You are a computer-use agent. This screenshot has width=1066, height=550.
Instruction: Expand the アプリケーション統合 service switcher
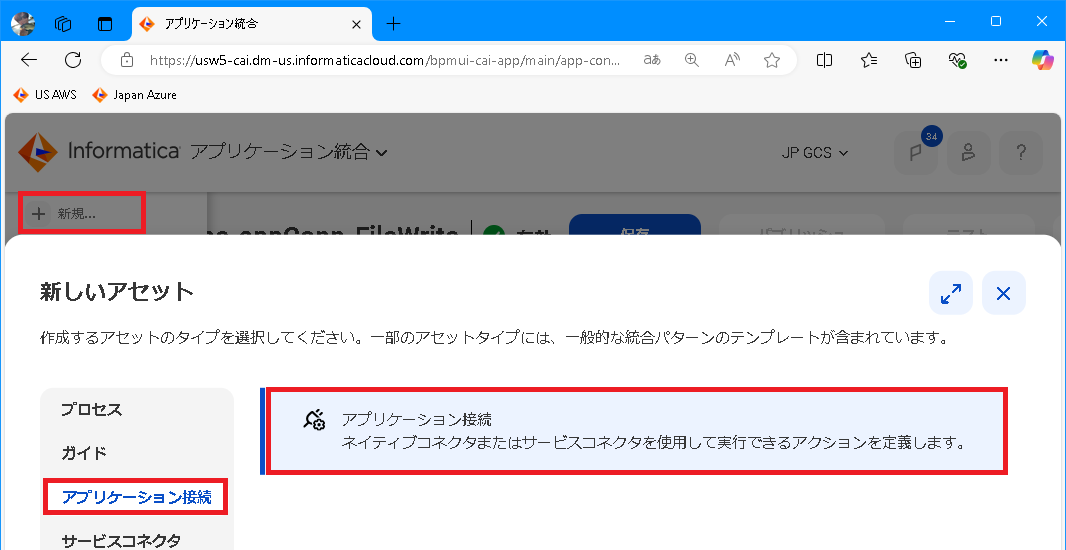pos(289,152)
